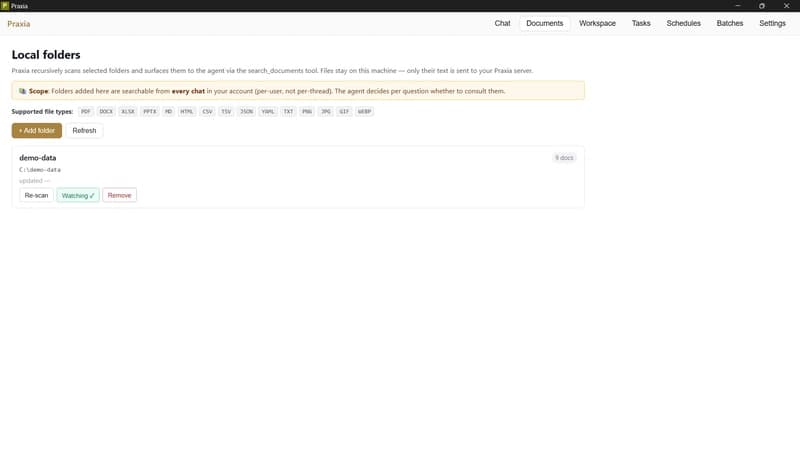Remove the demo-data folder
Image resolution: width=800 pixels, height=450 pixels.
point(119,195)
